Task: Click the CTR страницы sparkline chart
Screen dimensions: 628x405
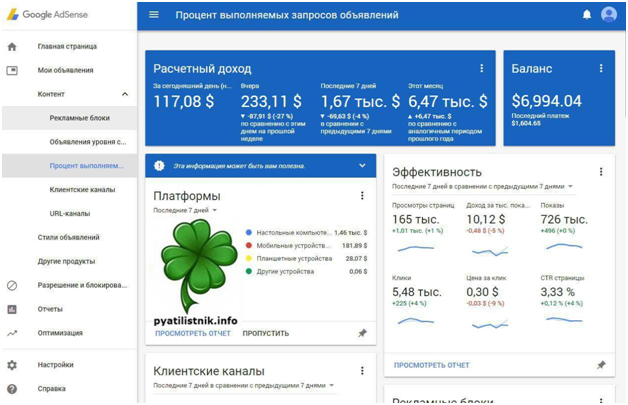Action: 564,320
